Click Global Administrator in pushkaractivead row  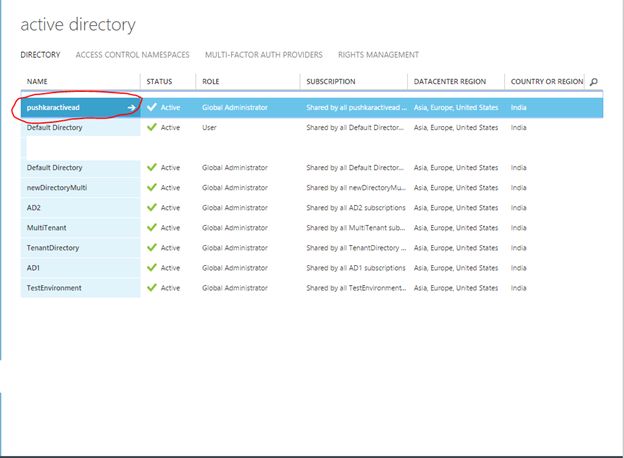pyautogui.click(x=235, y=107)
